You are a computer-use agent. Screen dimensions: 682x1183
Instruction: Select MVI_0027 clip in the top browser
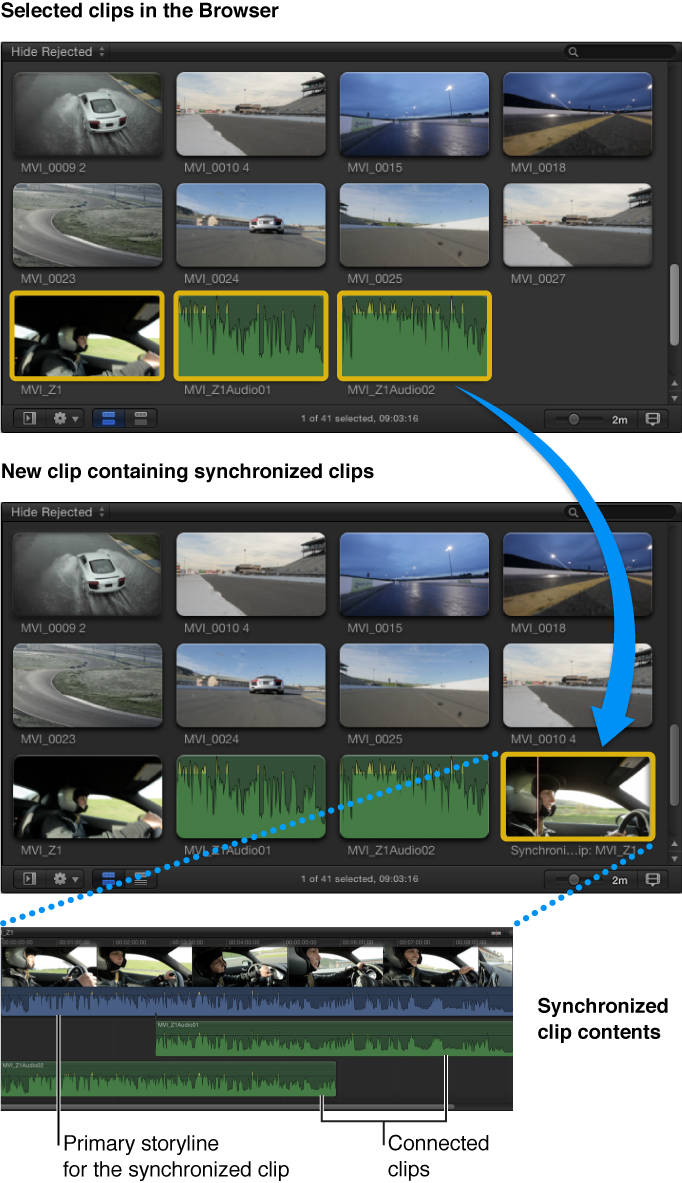pyautogui.click(x=578, y=225)
